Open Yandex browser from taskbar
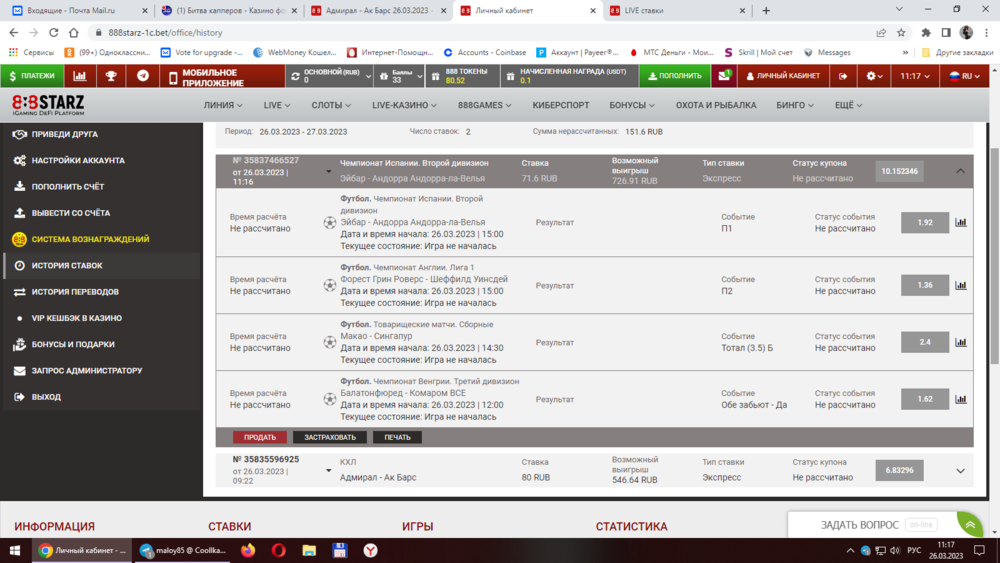 371,550
